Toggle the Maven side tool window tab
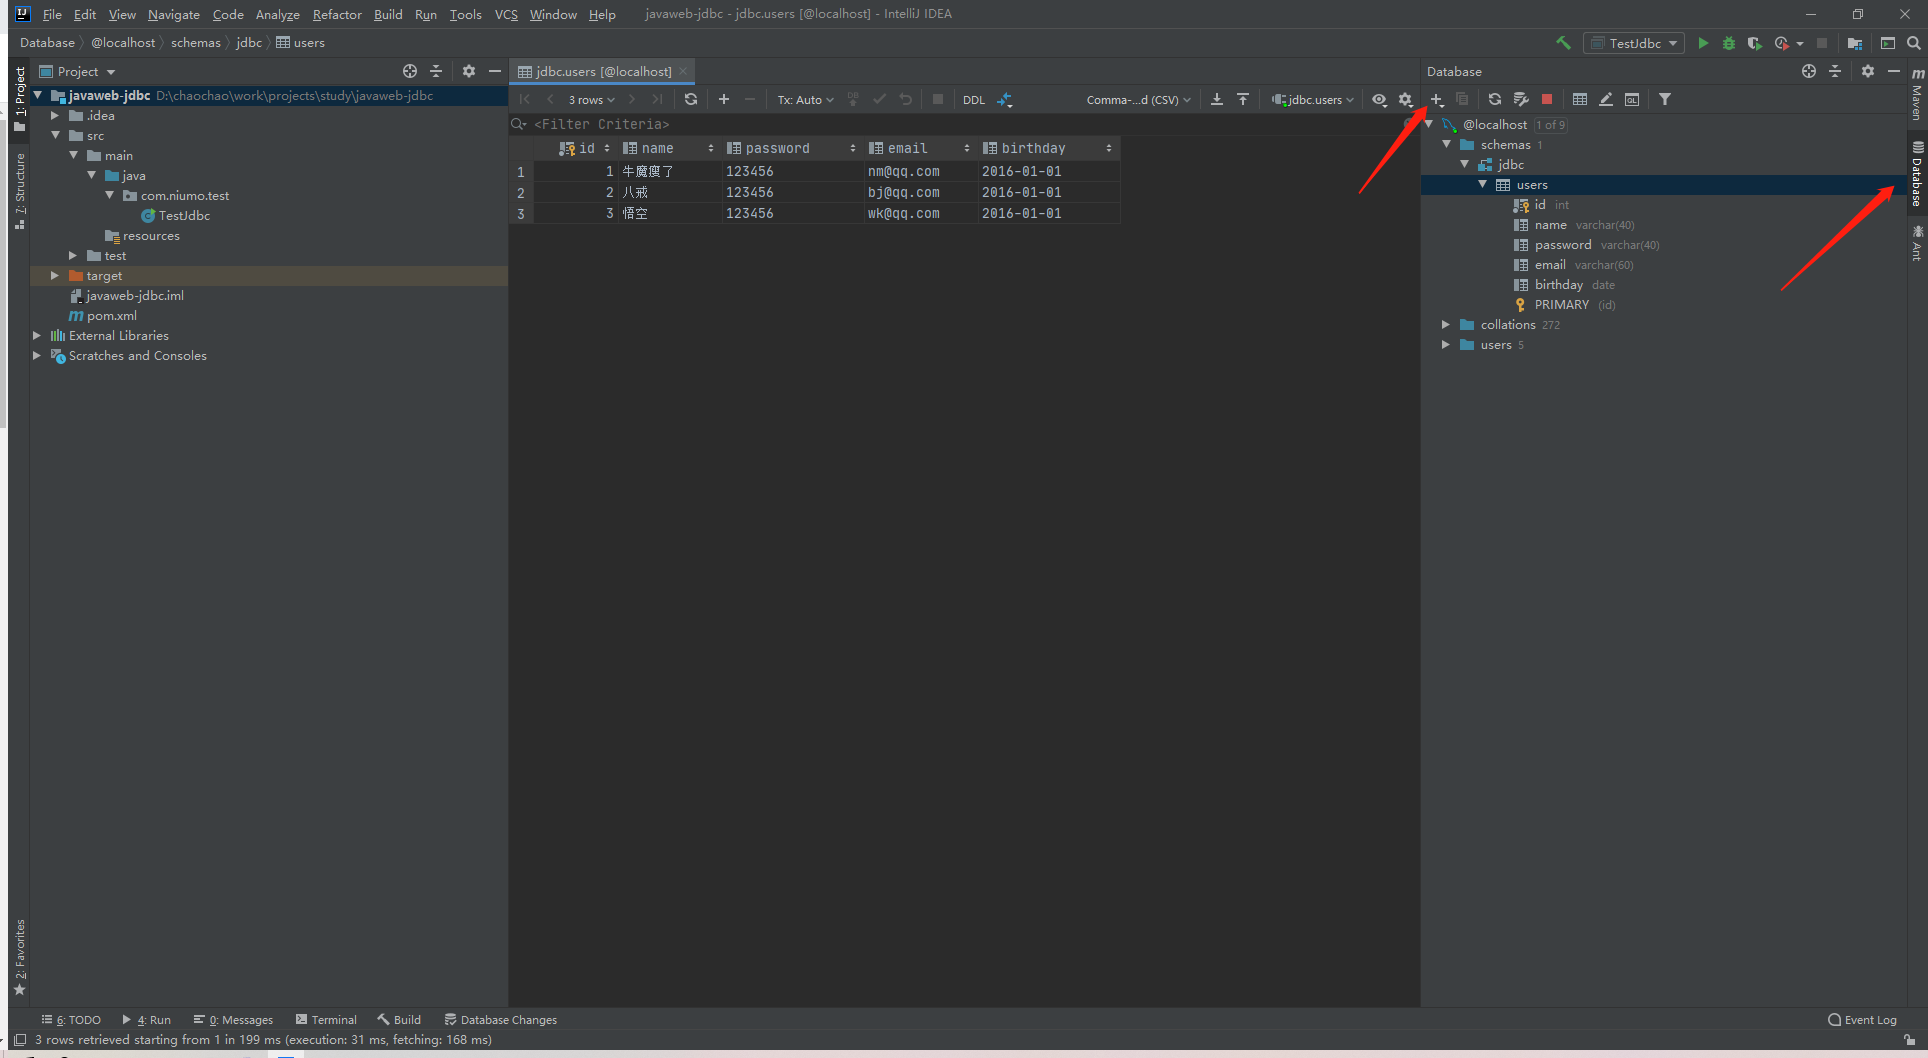The image size is (1928, 1058). coord(1917,94)
